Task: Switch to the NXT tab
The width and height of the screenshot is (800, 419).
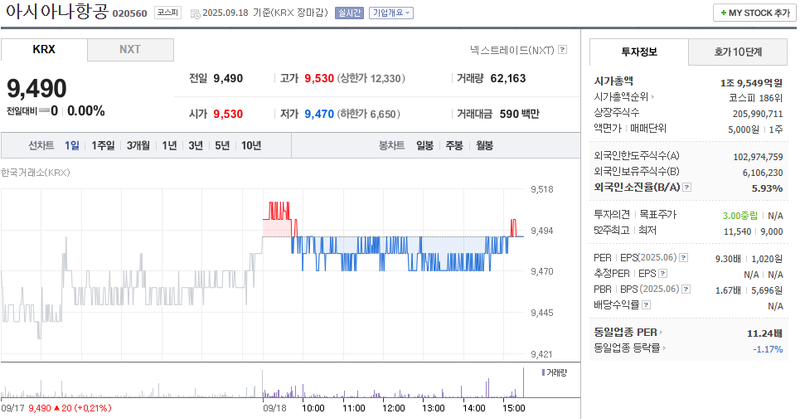Action: (x=130, y=50)
